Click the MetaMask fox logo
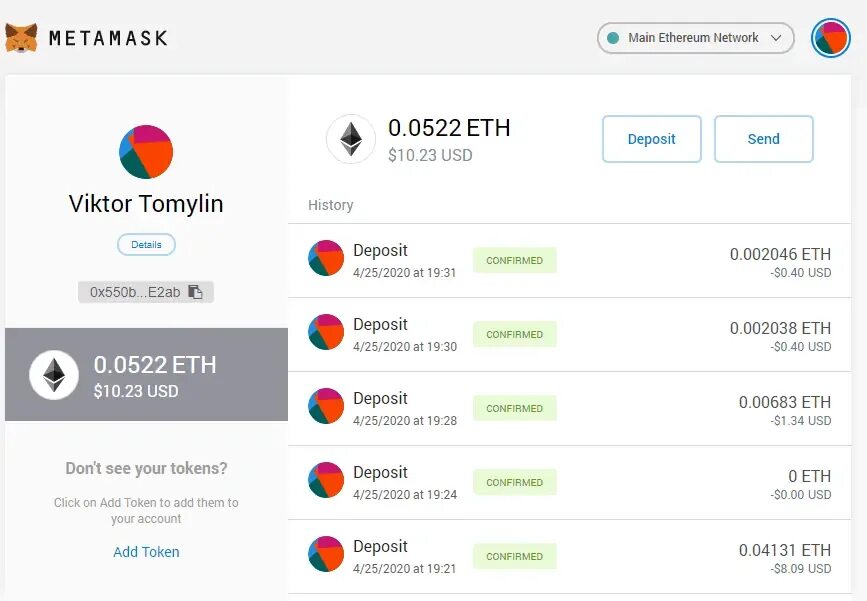This screenshot has height=601, width=867. pos(21,38)
